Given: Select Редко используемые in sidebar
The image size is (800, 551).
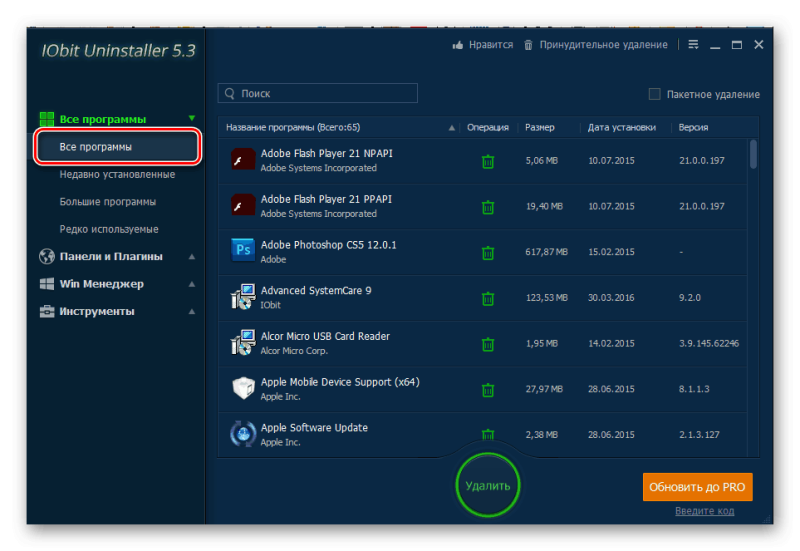Looking at the screenshot, I should pyautogui.click(x=109, y=229).
